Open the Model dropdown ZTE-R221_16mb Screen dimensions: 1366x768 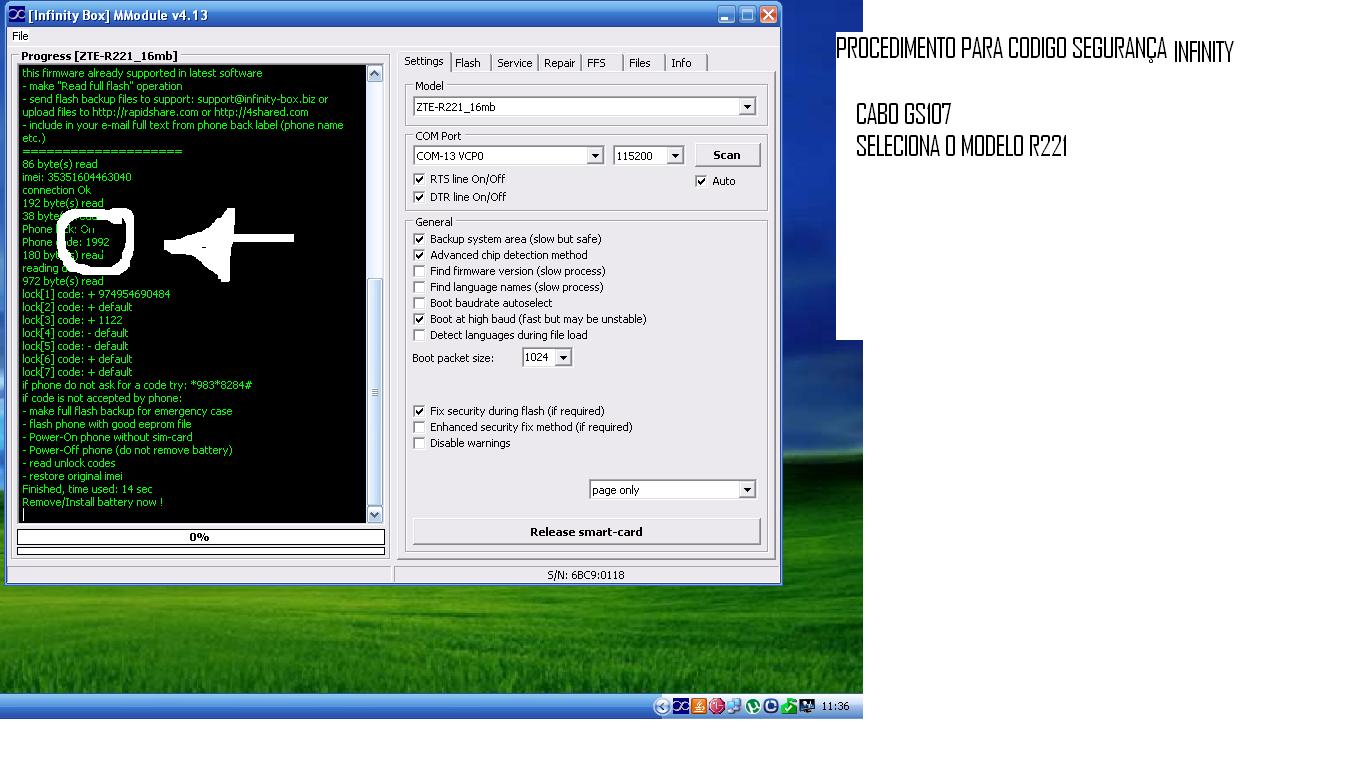click(x=747, y=107)
